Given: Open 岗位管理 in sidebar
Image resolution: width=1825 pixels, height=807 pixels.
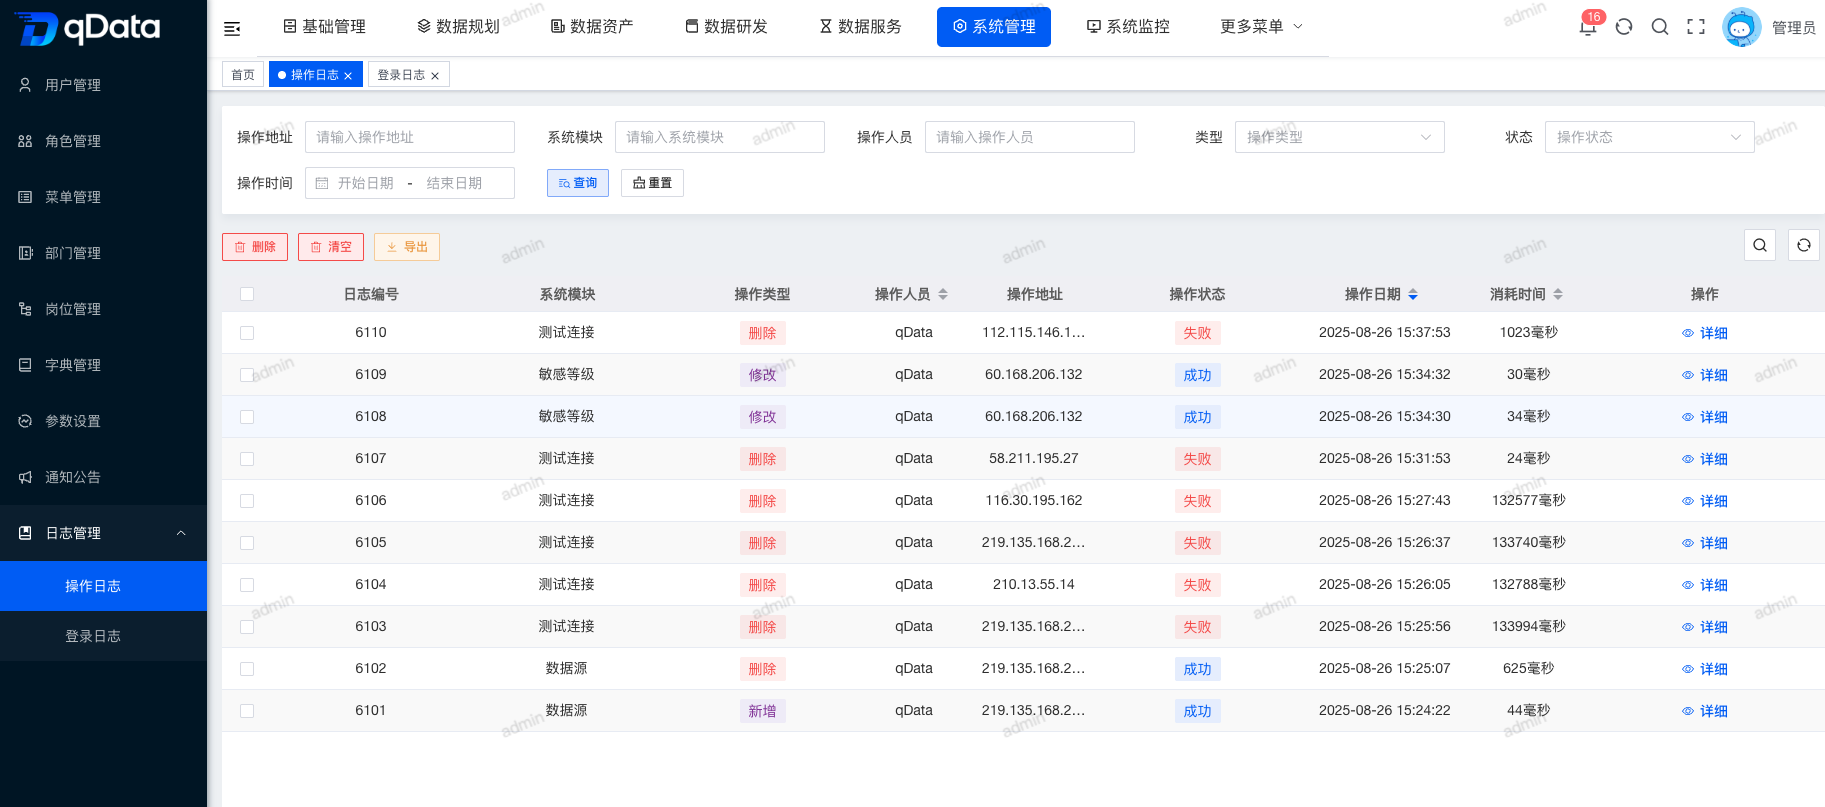Looking at the screenshot, I should (103, 309).
